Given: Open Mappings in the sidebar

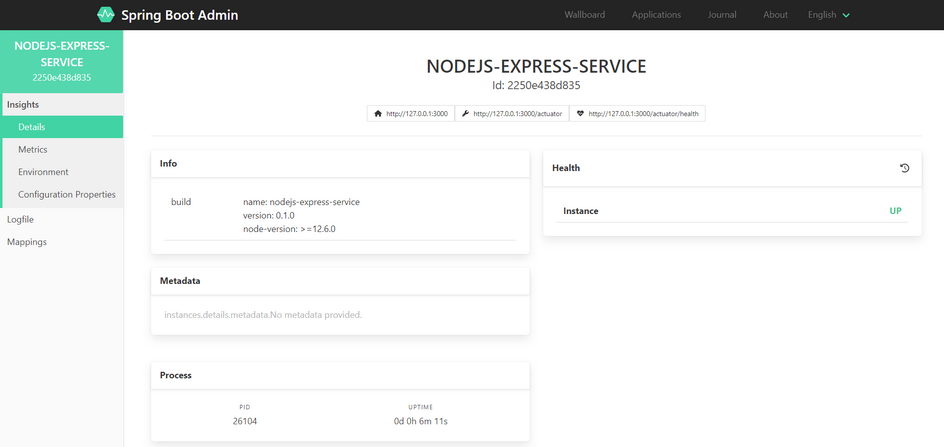Looking at the screenshot, I should (x=62, y=242).
